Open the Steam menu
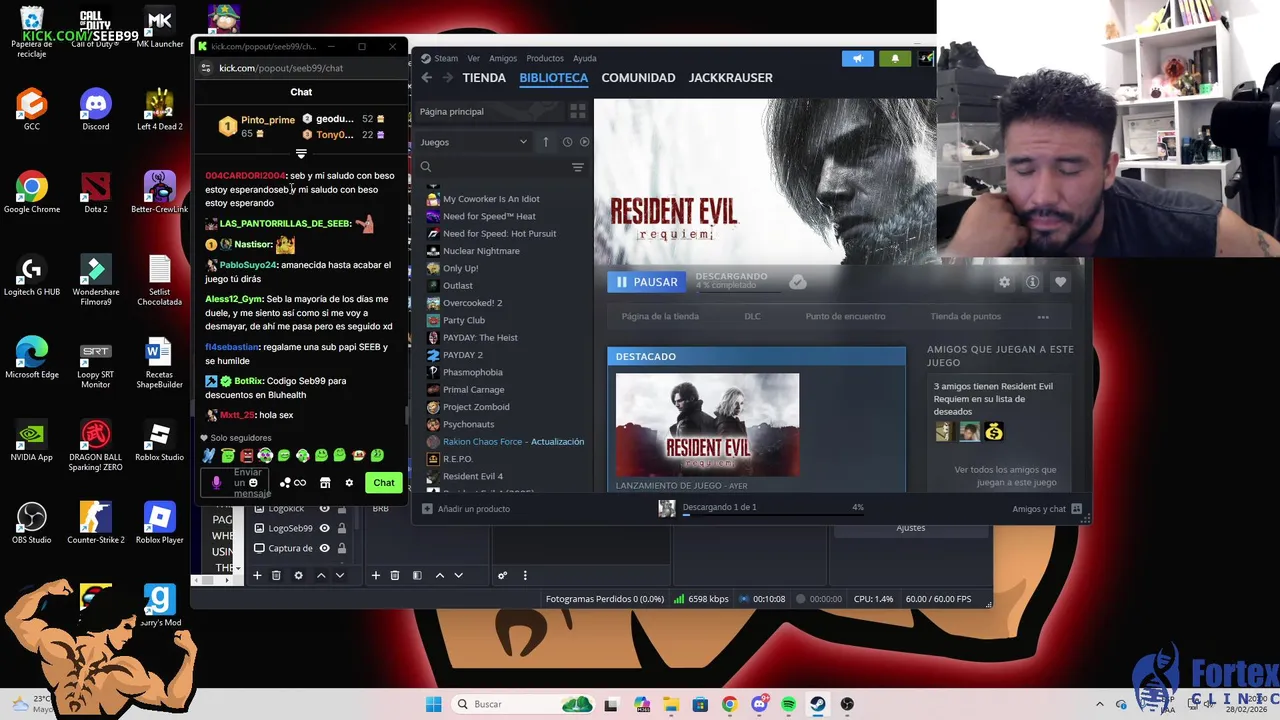 [440, 58]
